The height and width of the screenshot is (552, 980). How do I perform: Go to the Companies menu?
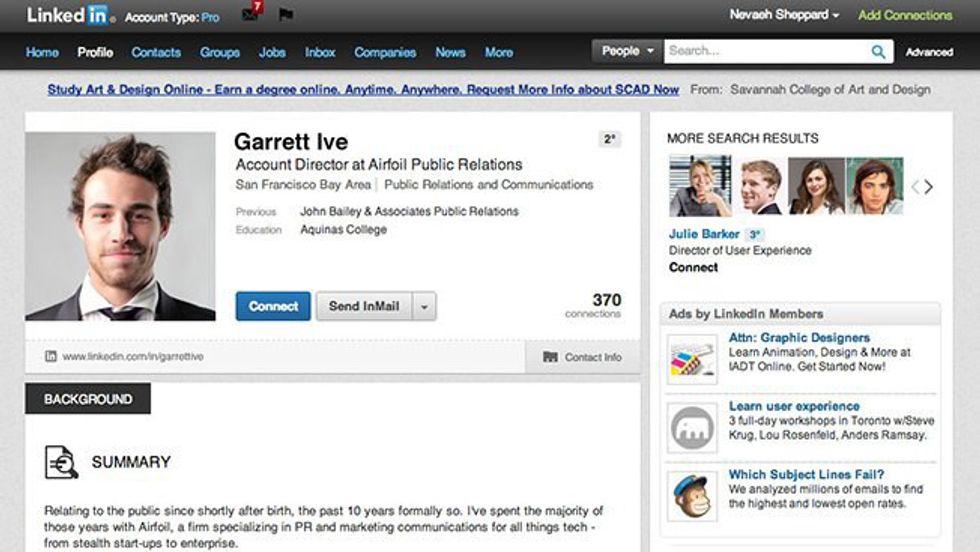385,52
